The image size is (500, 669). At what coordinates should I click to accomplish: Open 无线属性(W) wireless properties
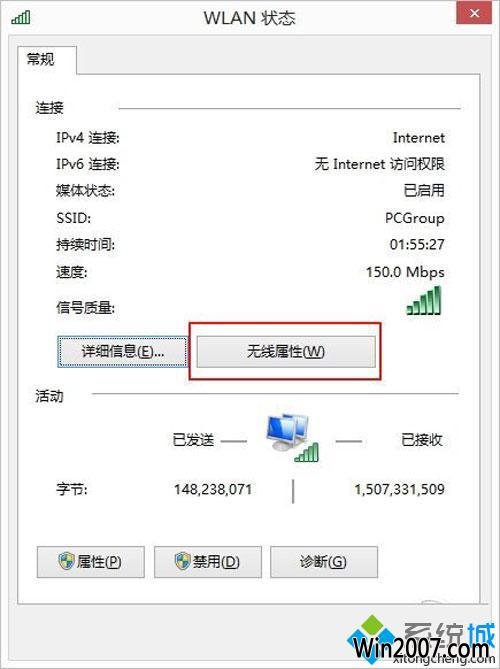click(x=286, y=352)
